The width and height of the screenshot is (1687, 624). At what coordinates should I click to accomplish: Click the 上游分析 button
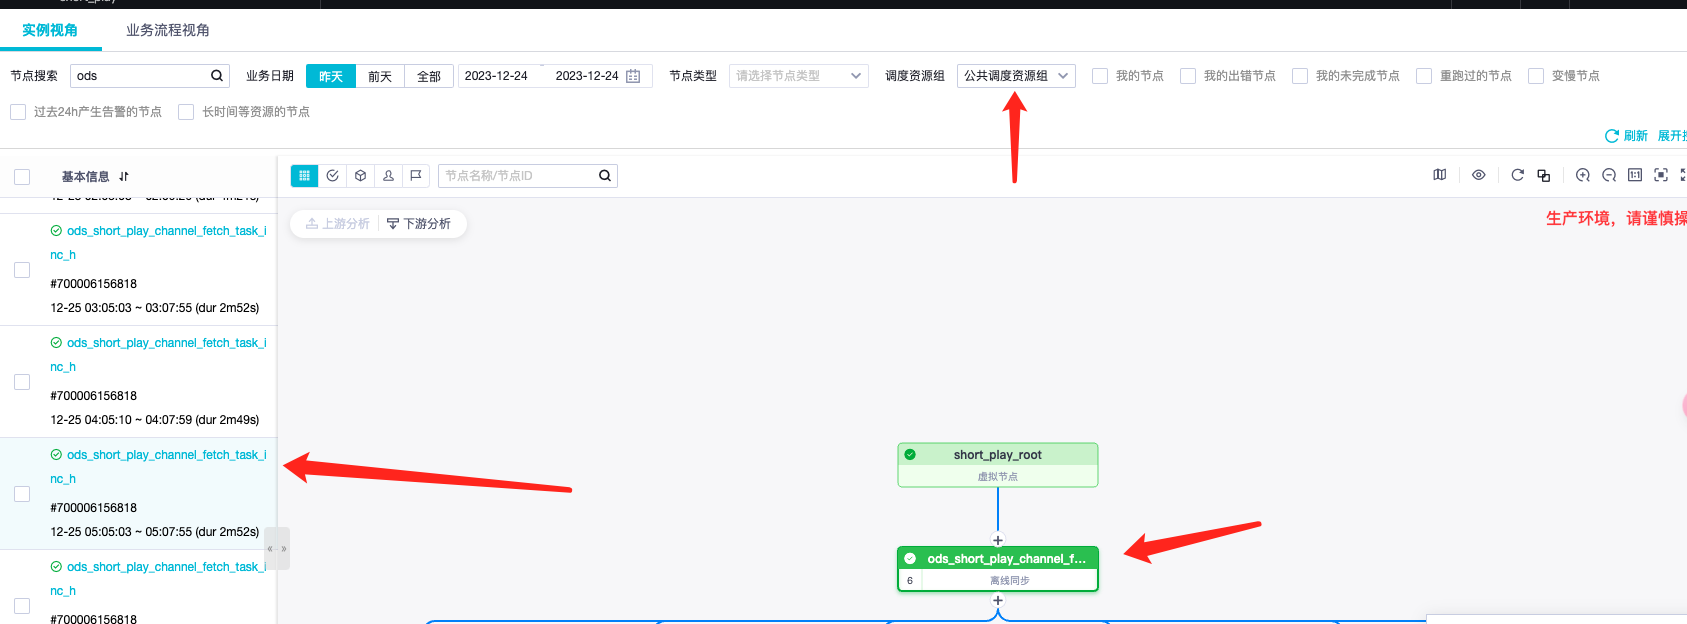point(337,224)
